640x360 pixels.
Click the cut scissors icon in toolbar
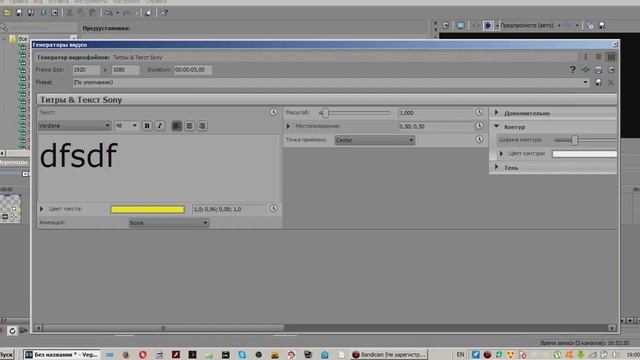tap(69, 13)
